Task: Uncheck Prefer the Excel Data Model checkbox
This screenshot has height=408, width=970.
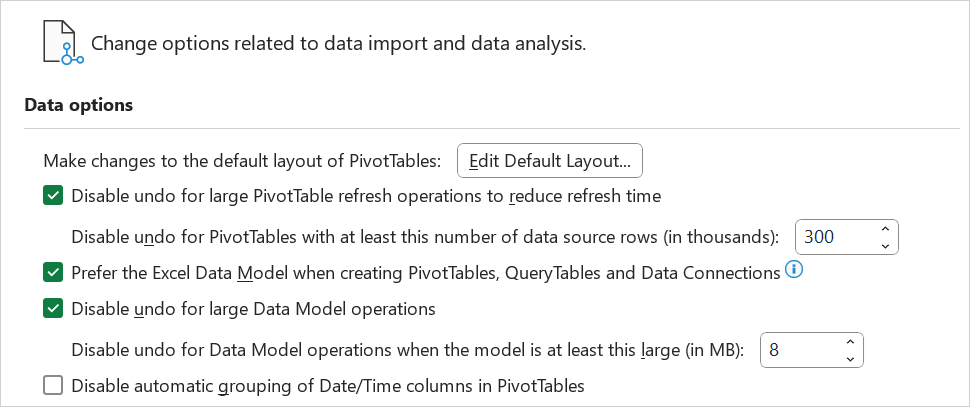Action: coord(53,272)
